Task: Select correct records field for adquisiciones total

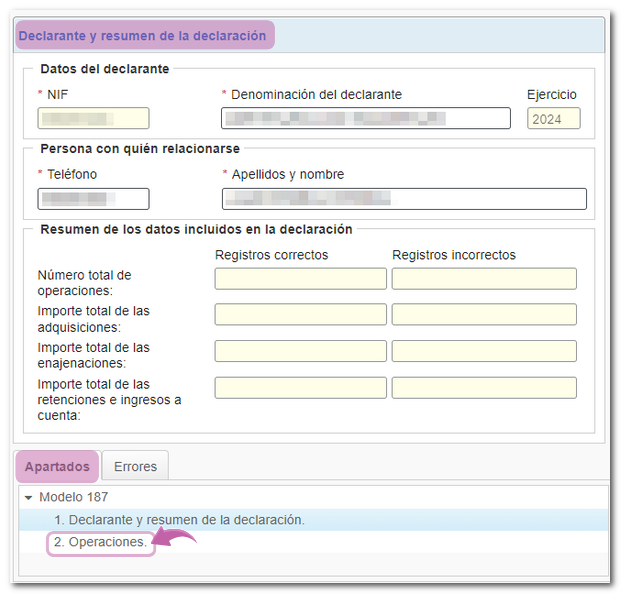Action: tap(300, 315)
